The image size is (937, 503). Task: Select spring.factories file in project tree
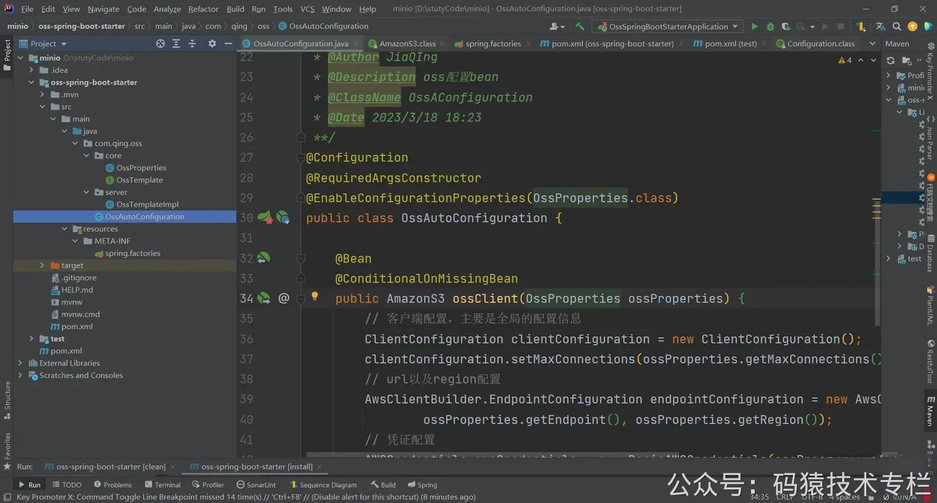point(133,253)
